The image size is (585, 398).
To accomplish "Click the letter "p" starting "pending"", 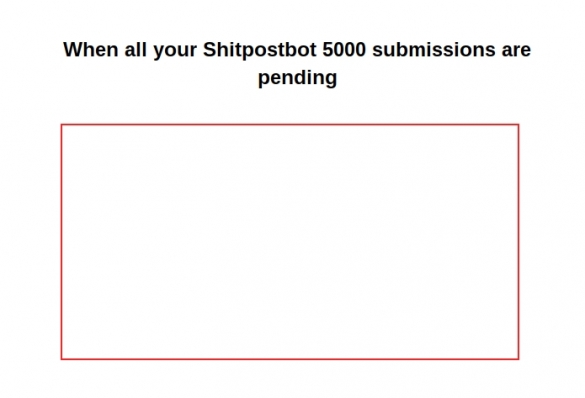I will [x=263, y=80].
